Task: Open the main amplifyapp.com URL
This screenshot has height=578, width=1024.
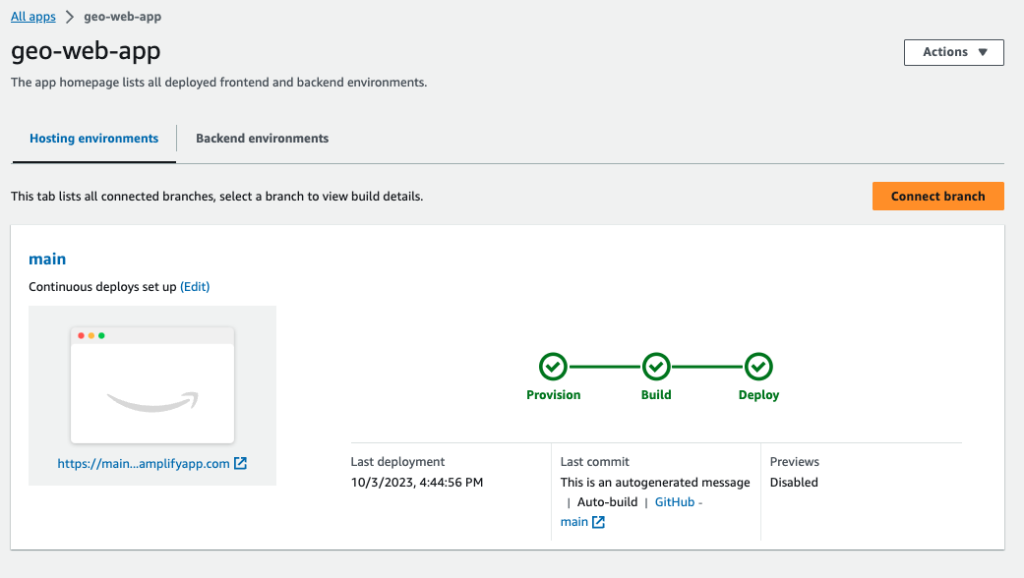Action: (143, 464)
